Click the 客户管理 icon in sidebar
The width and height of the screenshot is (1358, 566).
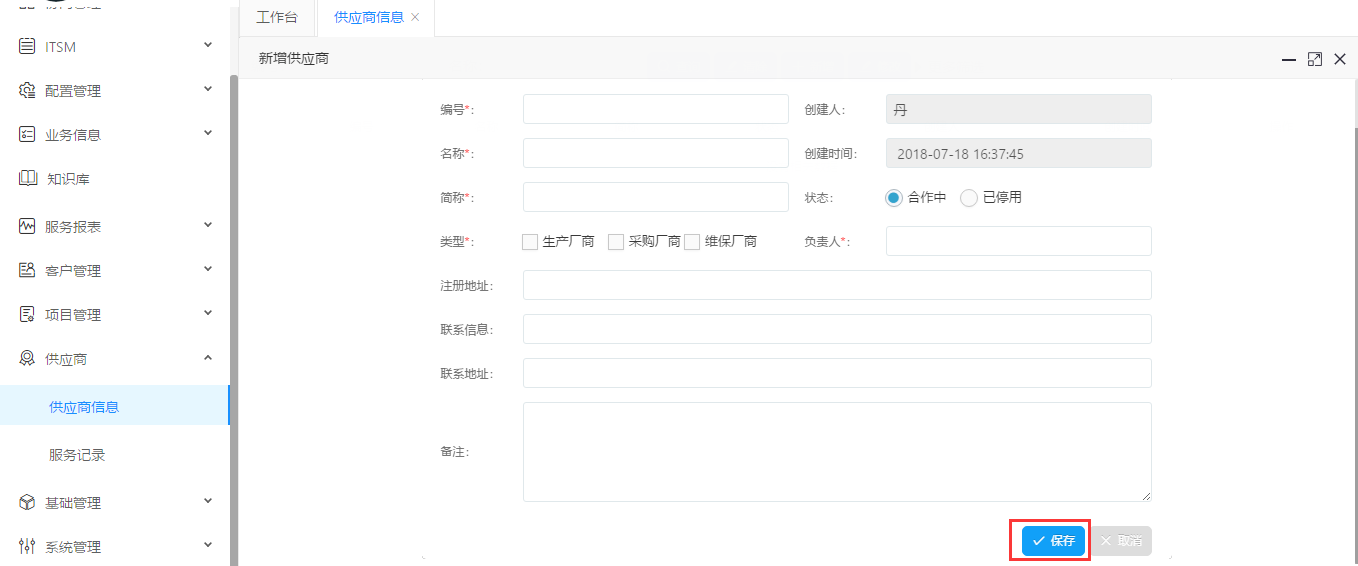[x=27, y=270]
